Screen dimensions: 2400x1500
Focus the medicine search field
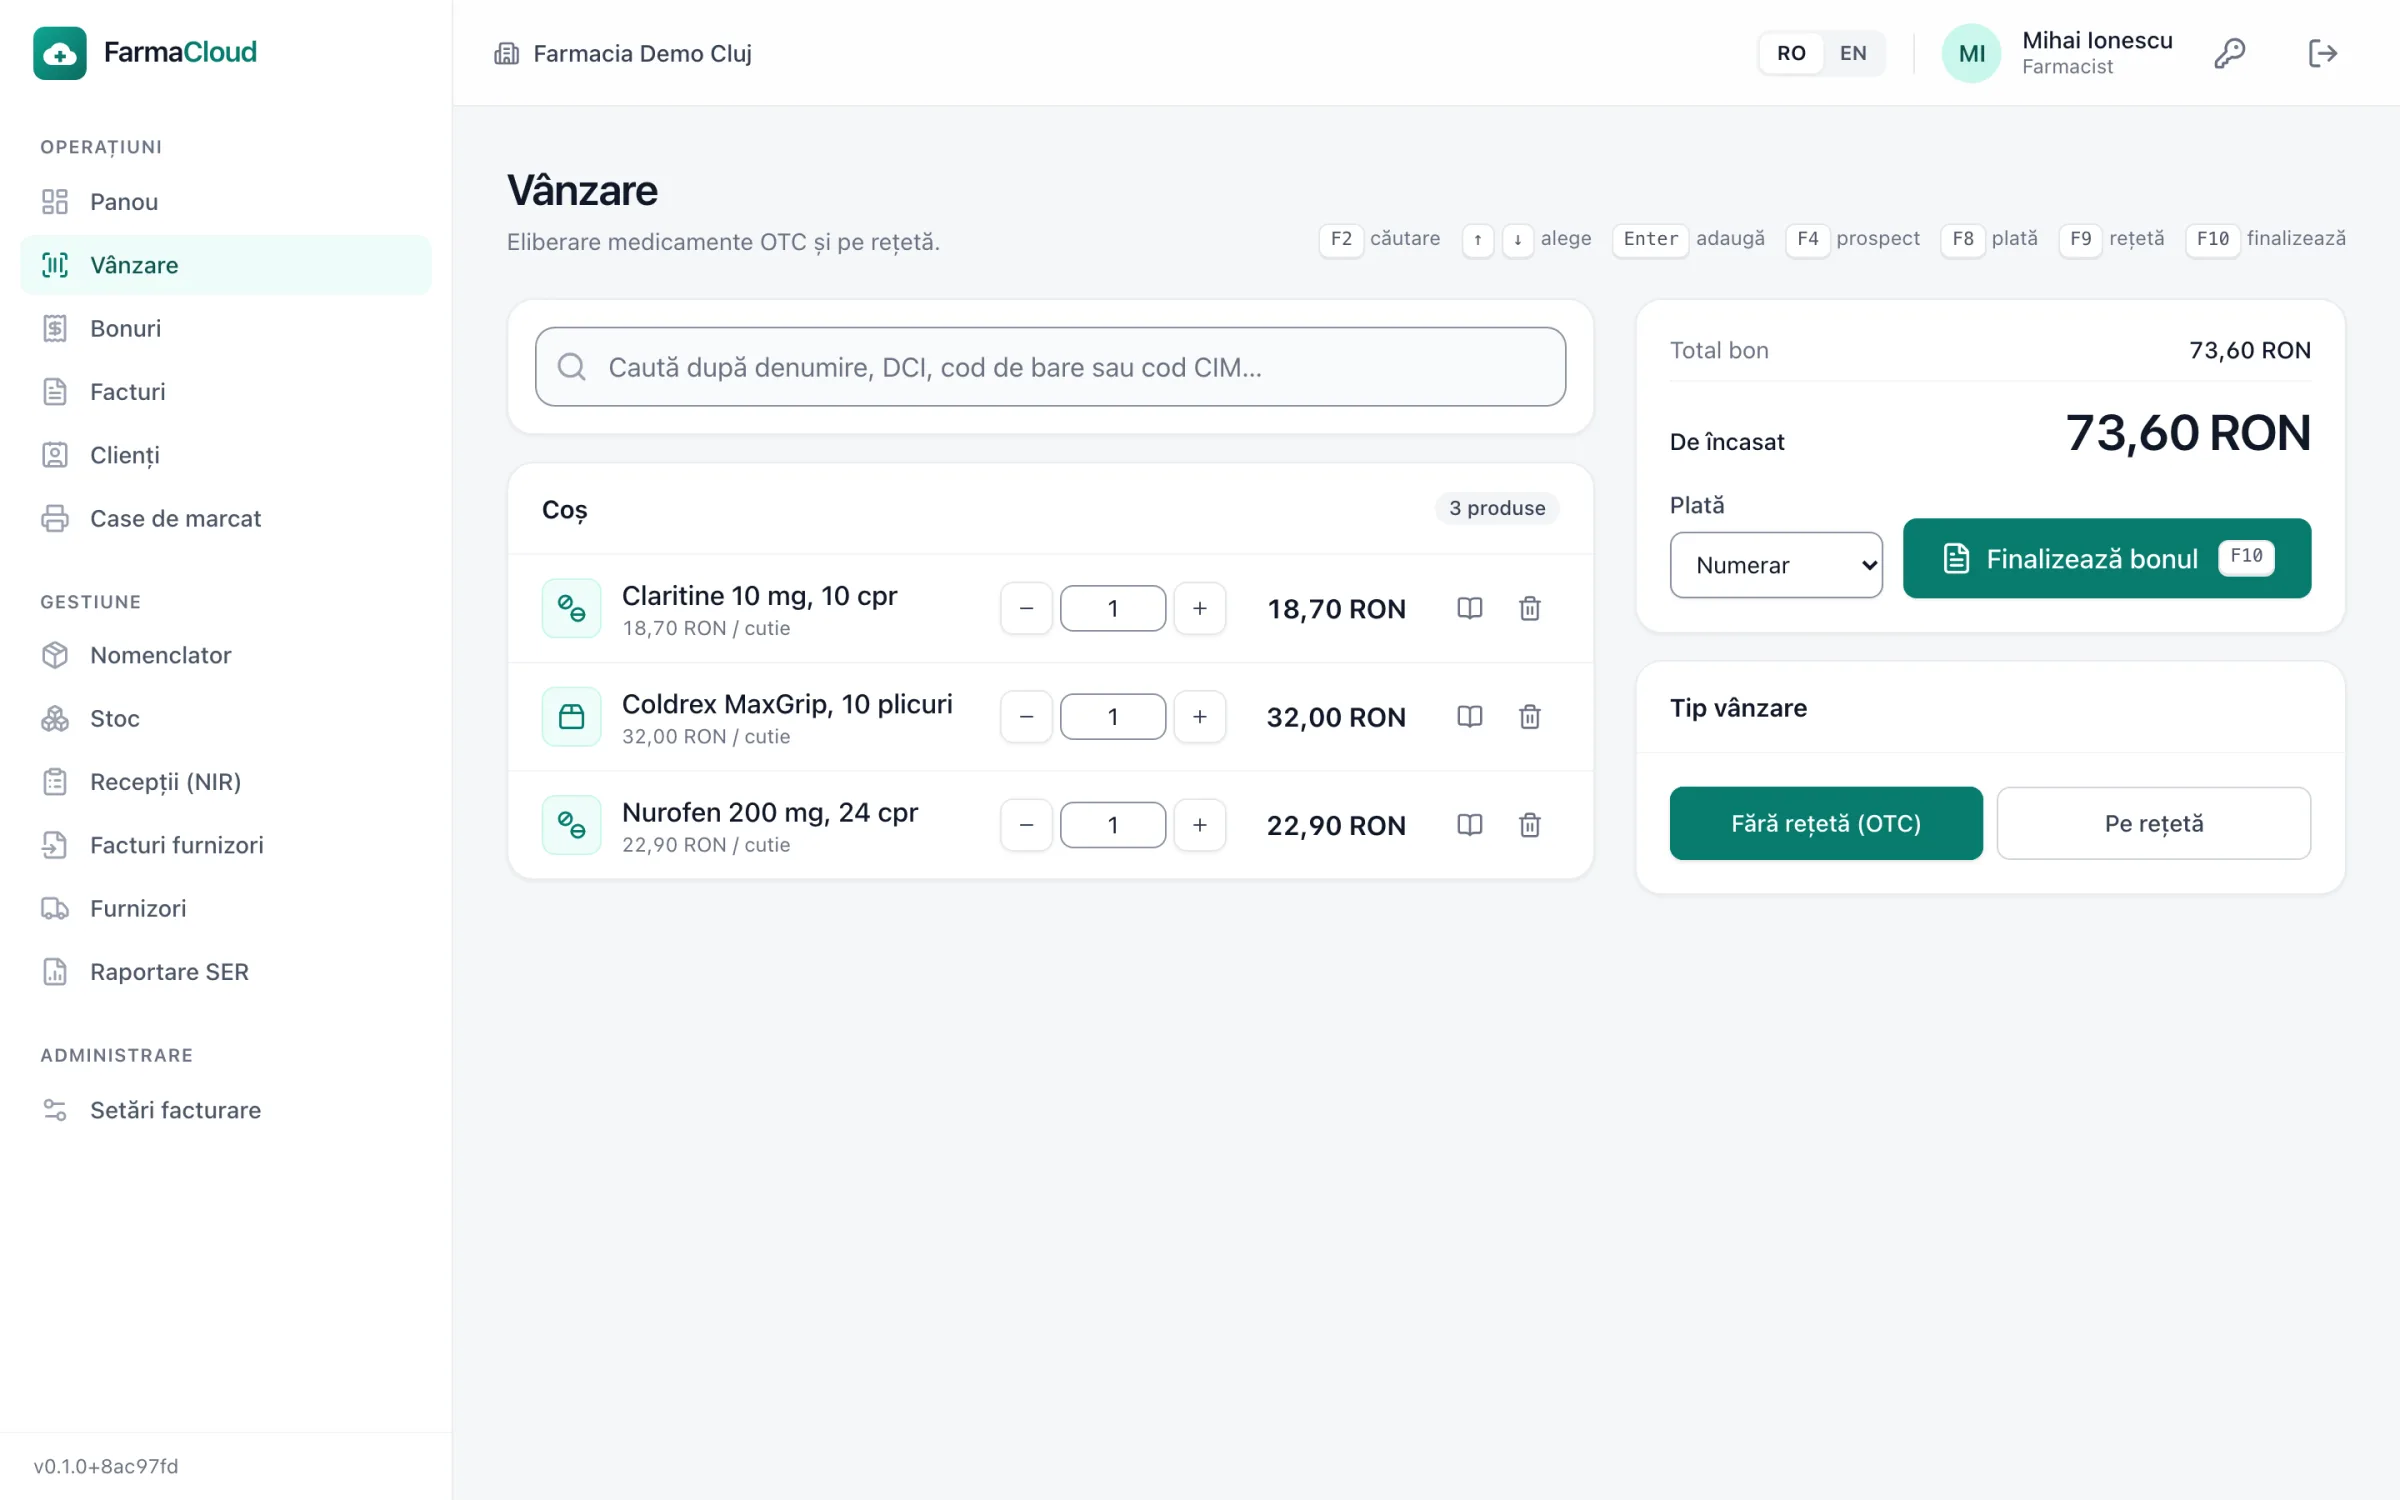(1050, 367)
